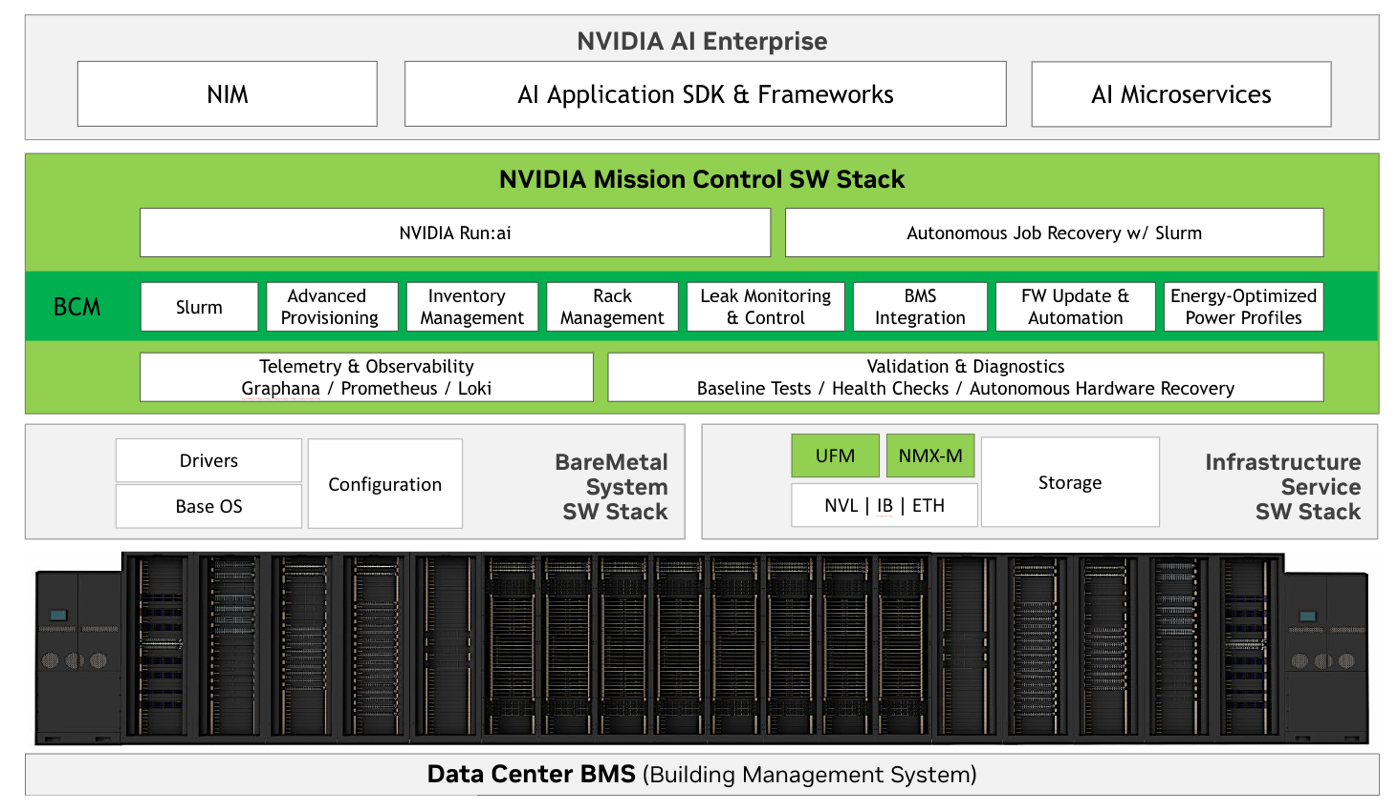Image resolution: width=1398 pixels, height=810 pixels.
Task: Select the green UFM box
Action: (835, 456)
